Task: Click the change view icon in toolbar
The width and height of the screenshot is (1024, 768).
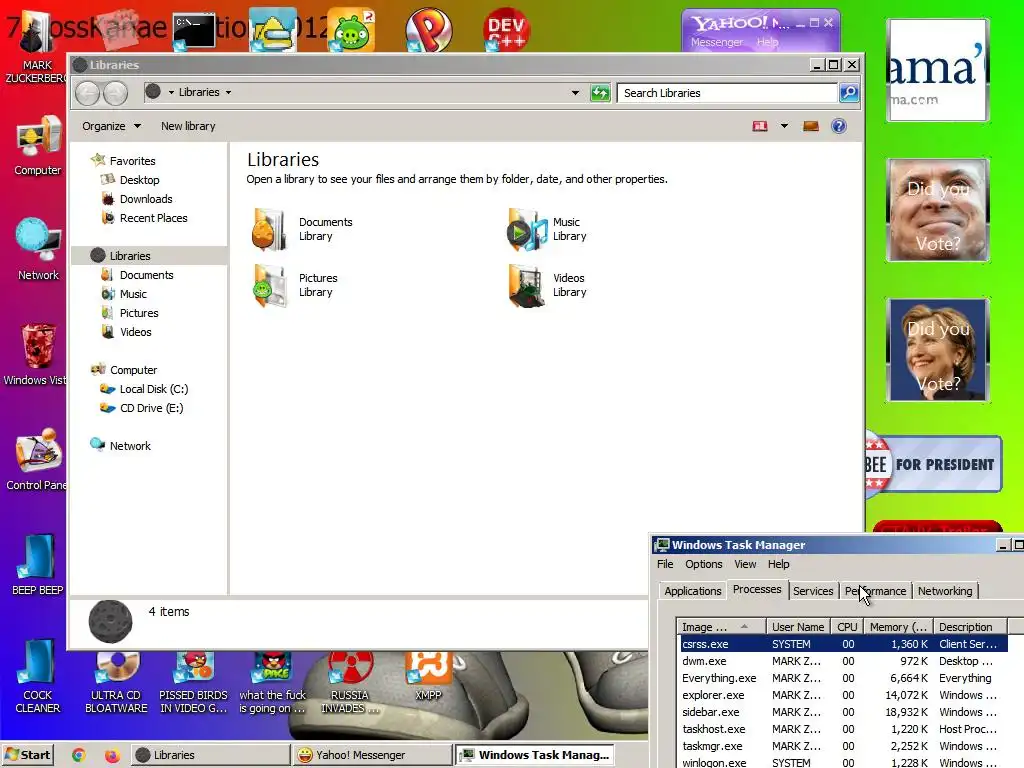Action: point(760,126)
